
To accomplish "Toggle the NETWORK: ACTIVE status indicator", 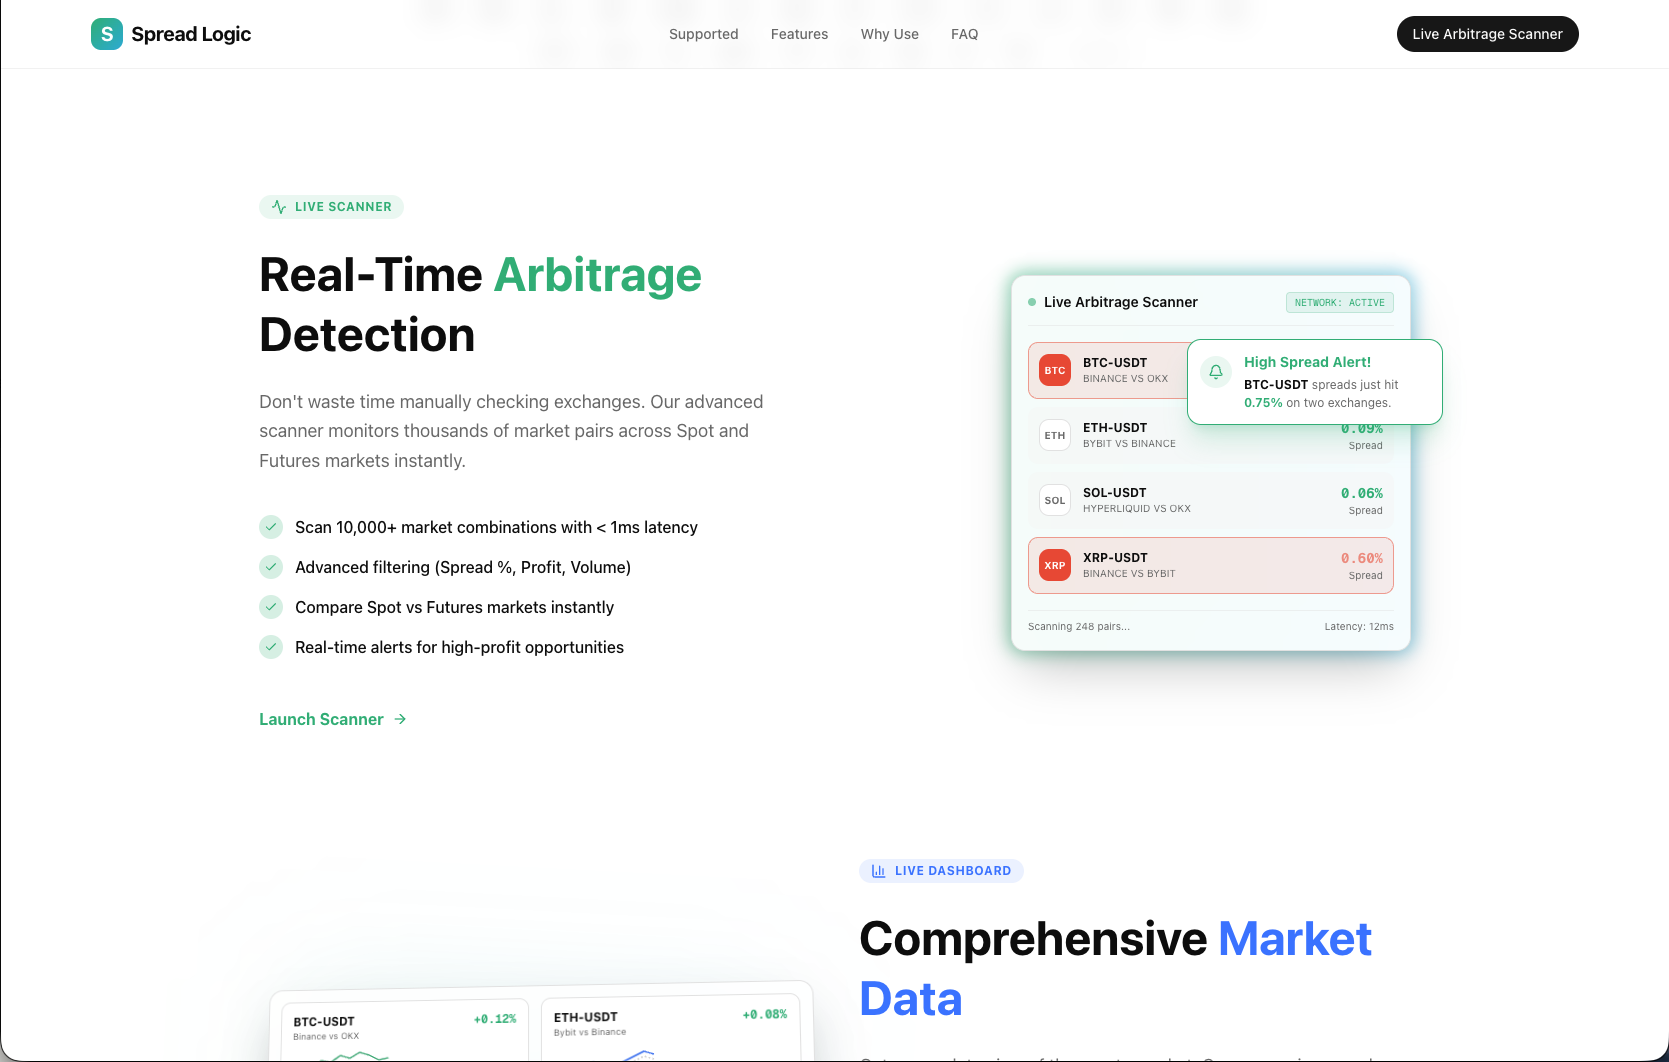I will (x=1339, y=302).
